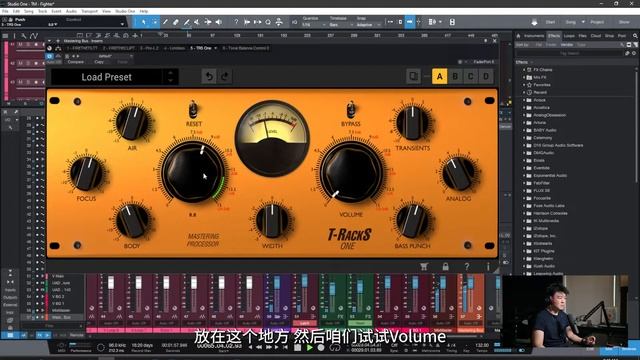The image size is (640, 360).
Task: Switch to the Instruments browser tab
Action: coord(534,36)
